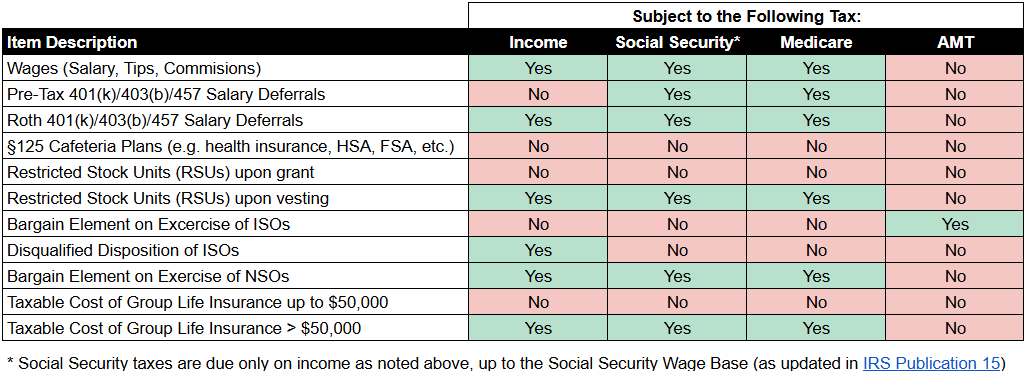The image size is (1026, 372).
Task: Click AMT Yes cell for ISO Bargain Element
Action: pyautogui.click(x=955, y=224)
